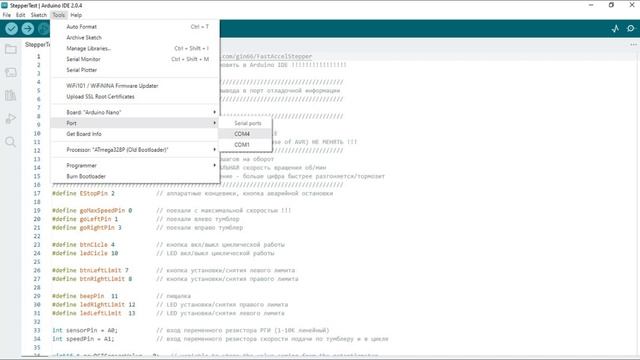This screenshot has height=360, width=640.
Task: Open the Sketch menu
Action: pos(39,15)
